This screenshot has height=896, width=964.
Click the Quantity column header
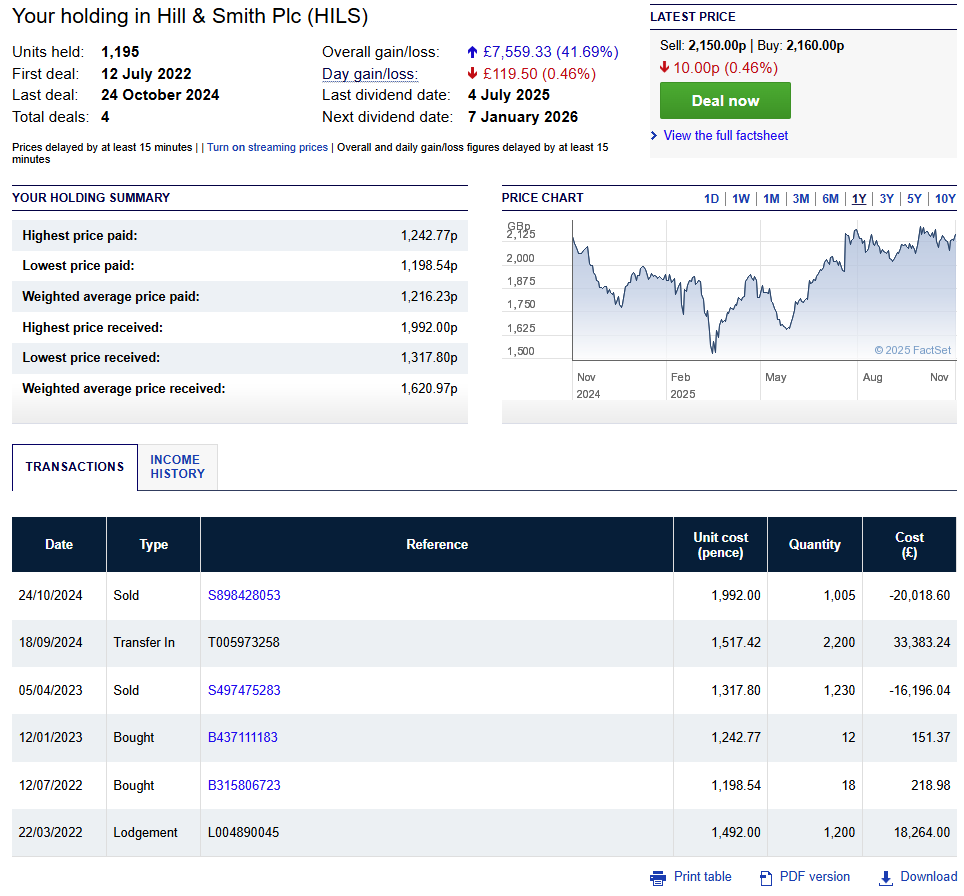[814, 545]
